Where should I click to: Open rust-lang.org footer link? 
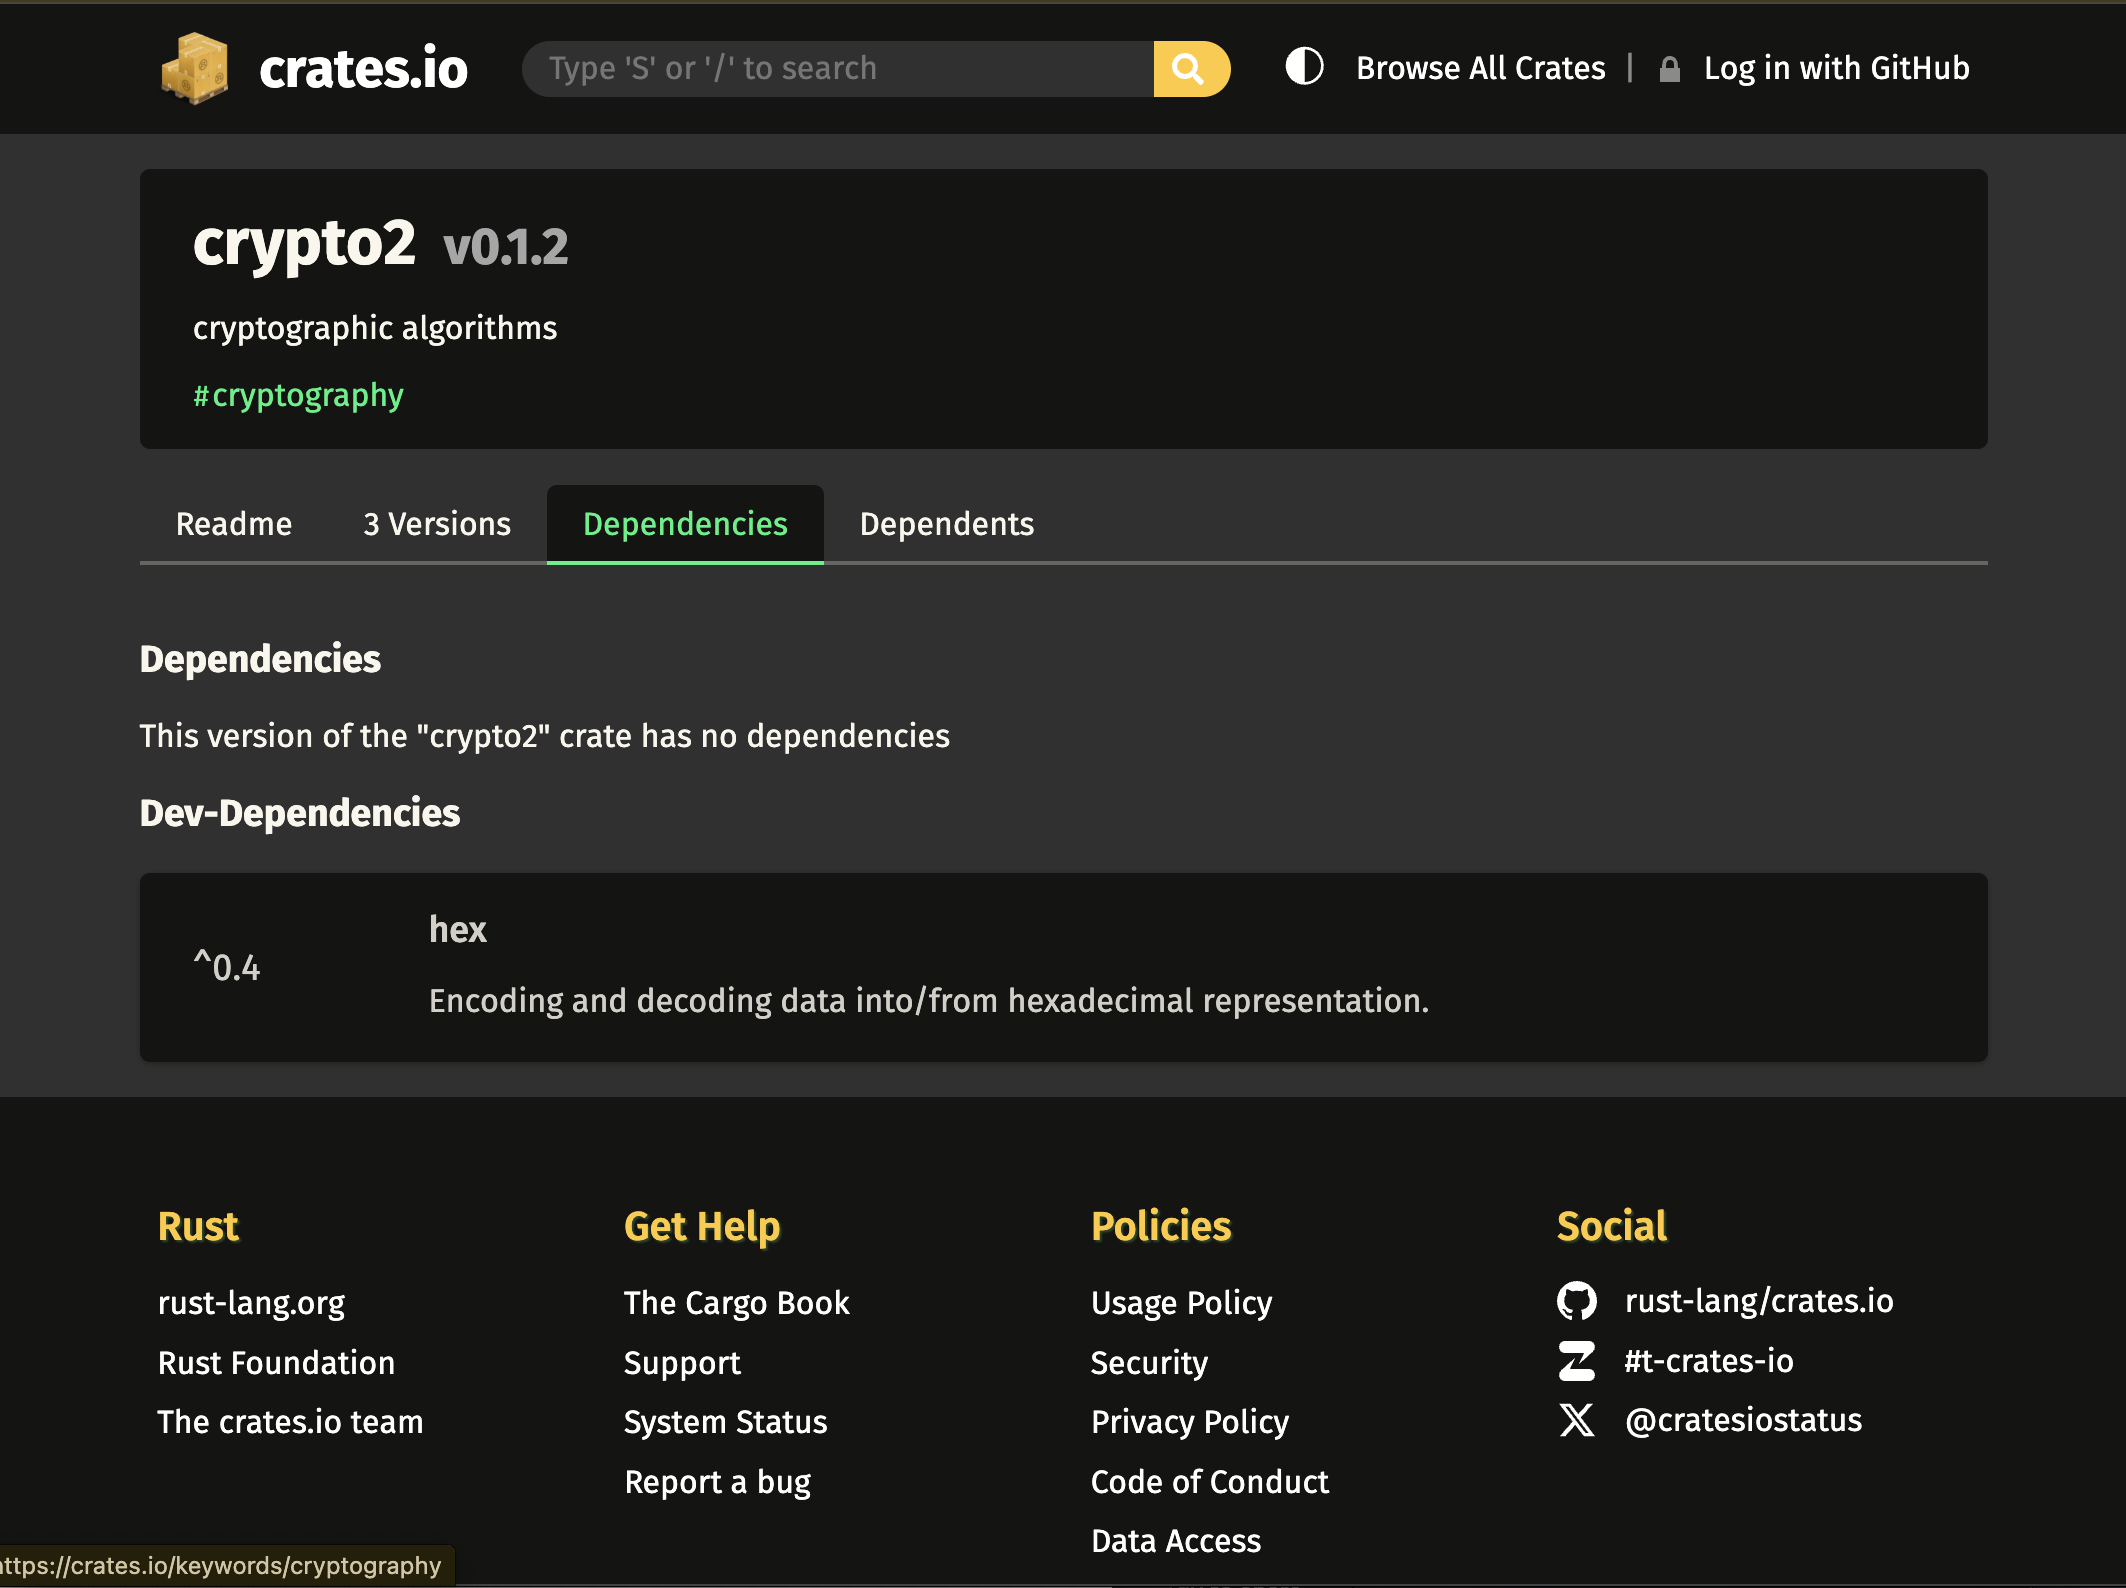251,1303
